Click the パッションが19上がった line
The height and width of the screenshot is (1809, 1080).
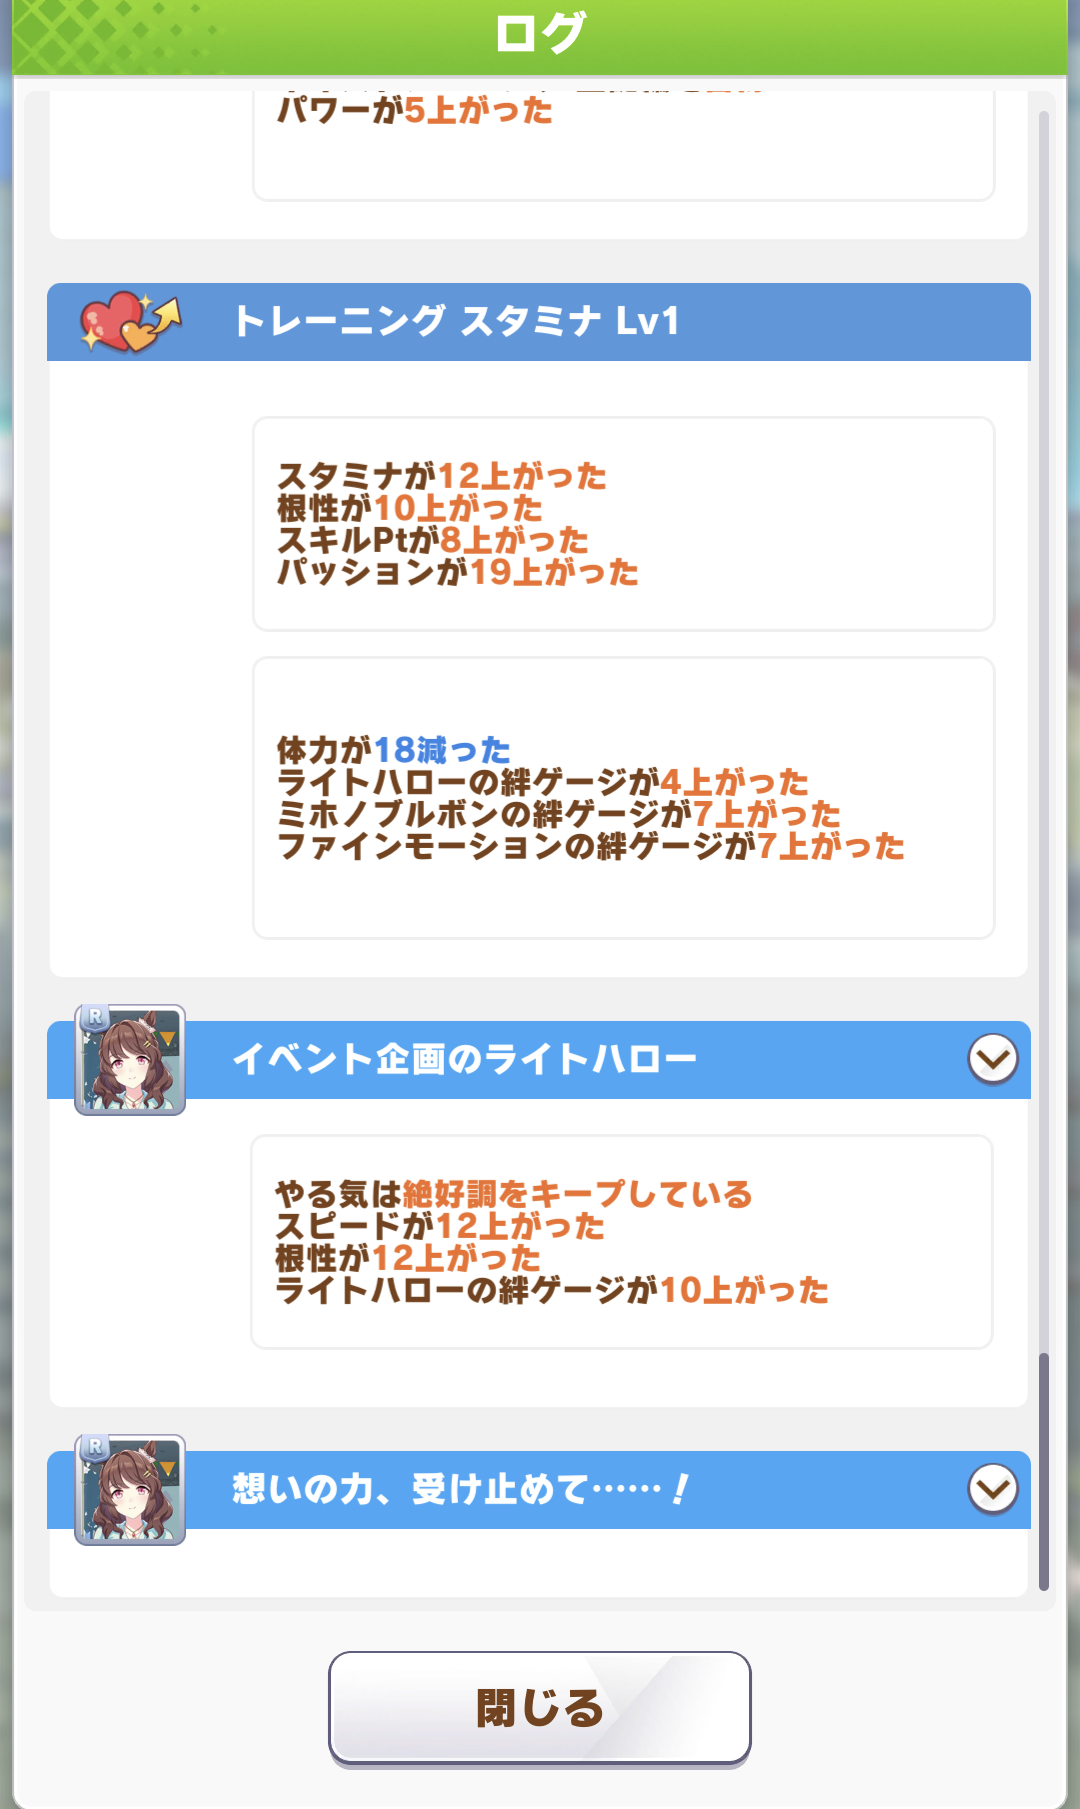tap(458, 572)
